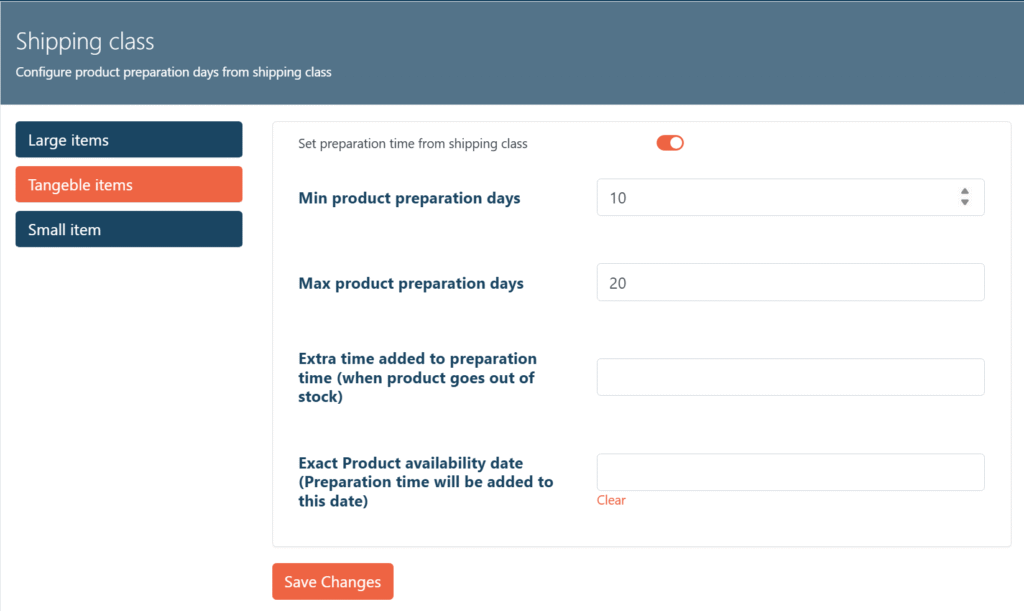
Task: Clear the exact availability date
Action: (x=611, y=500)
